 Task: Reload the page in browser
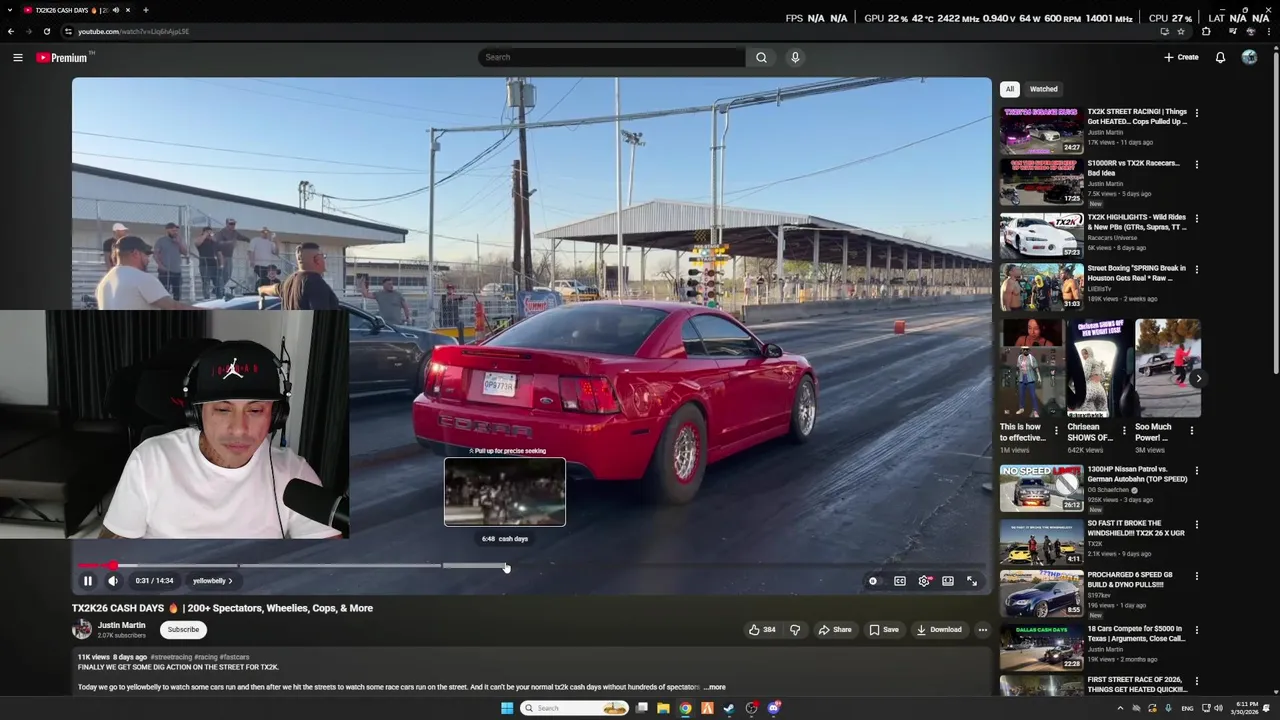tap(46, 31)
